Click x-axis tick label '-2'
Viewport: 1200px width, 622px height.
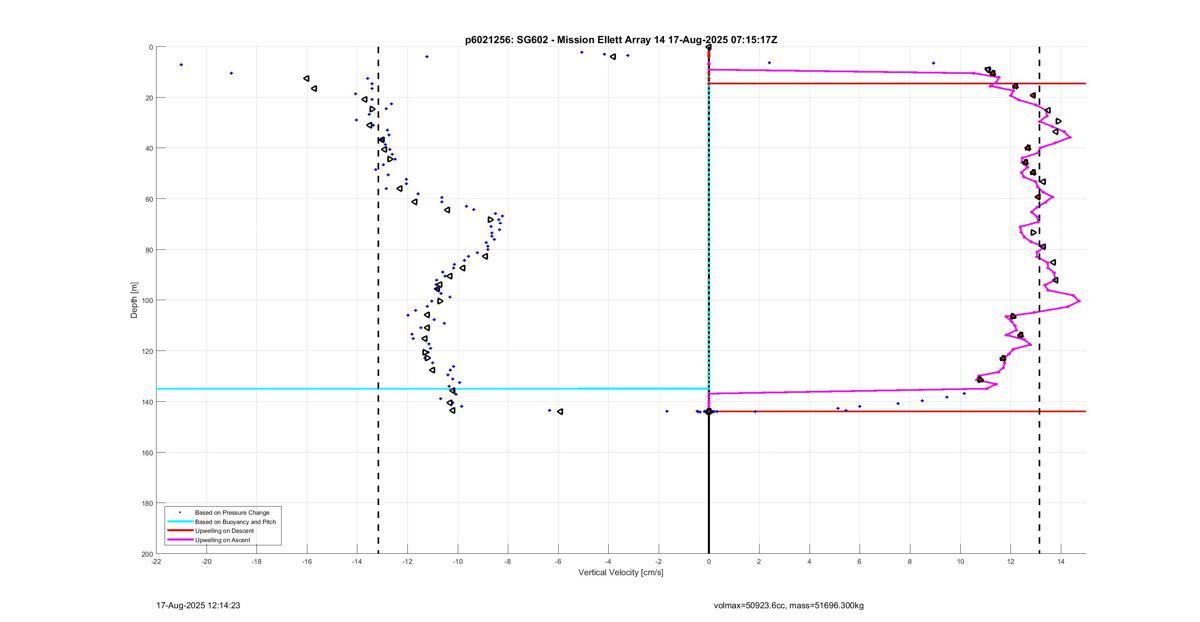(x=658, y=561)
